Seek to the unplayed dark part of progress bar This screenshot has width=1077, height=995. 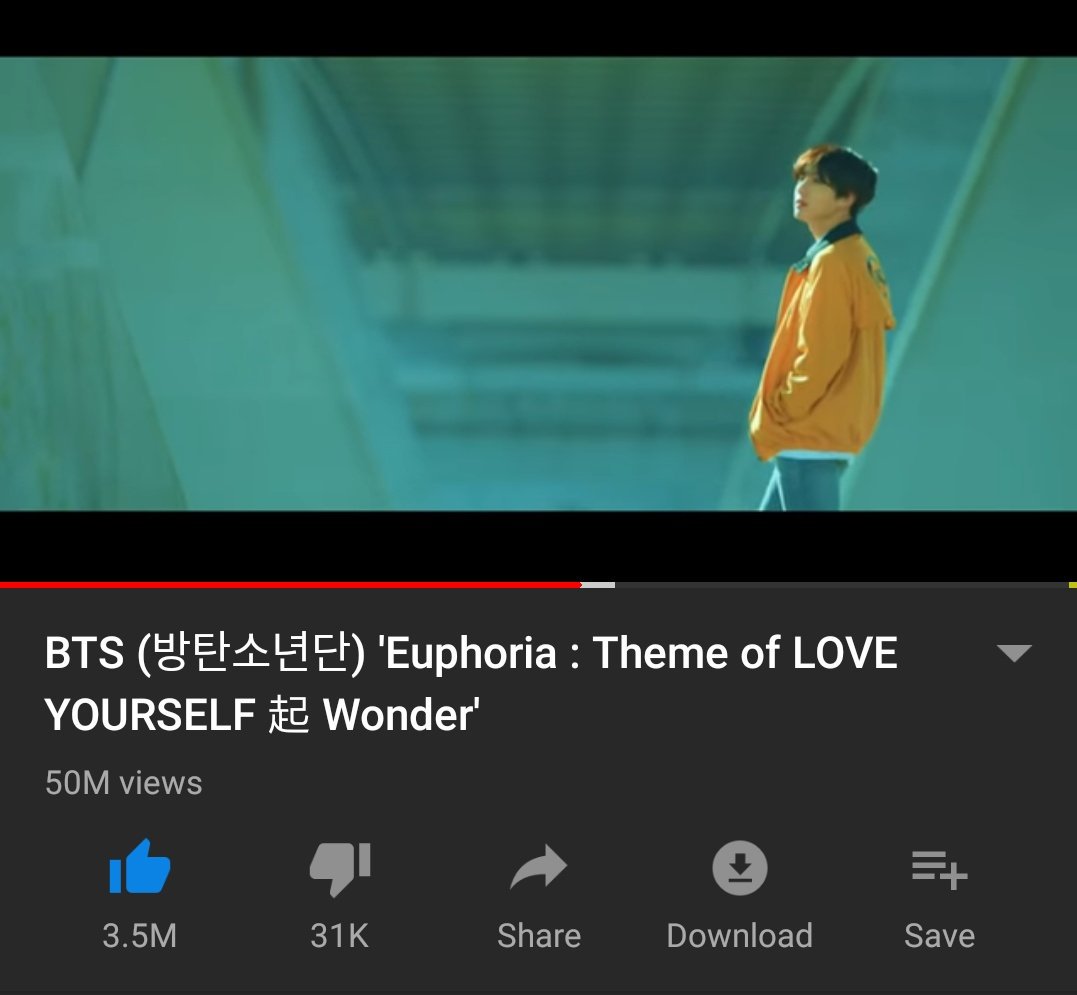point(841,585)
